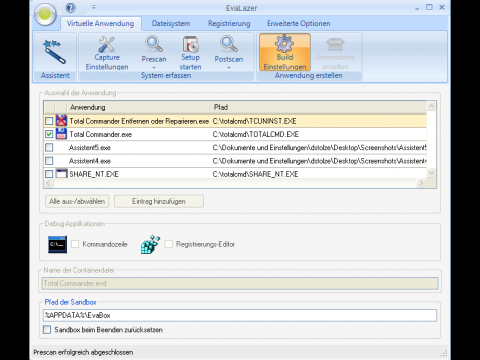This screenshot has width=480, height=360.
Task: Click the command prompt console icon
Action: 57,244
